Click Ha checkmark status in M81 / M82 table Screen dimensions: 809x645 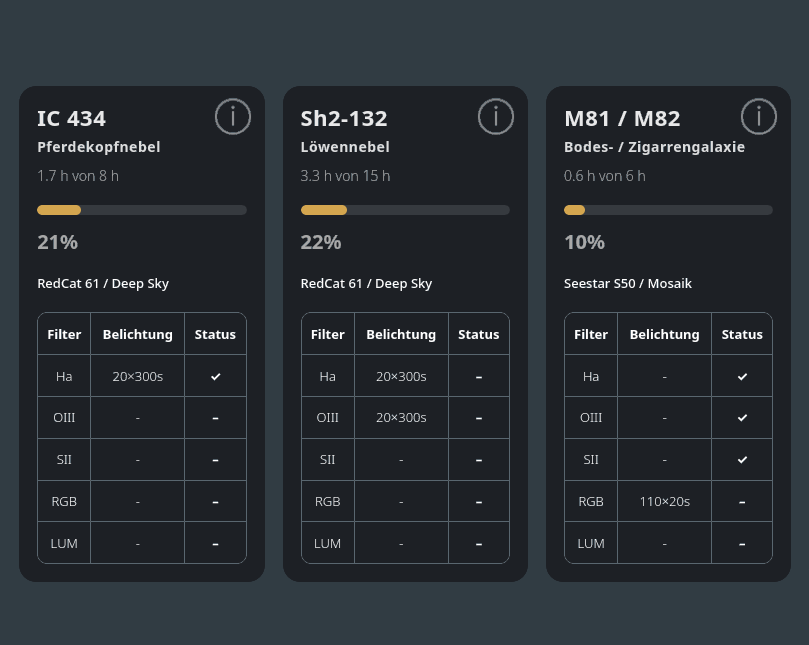(x=742, y=377)
